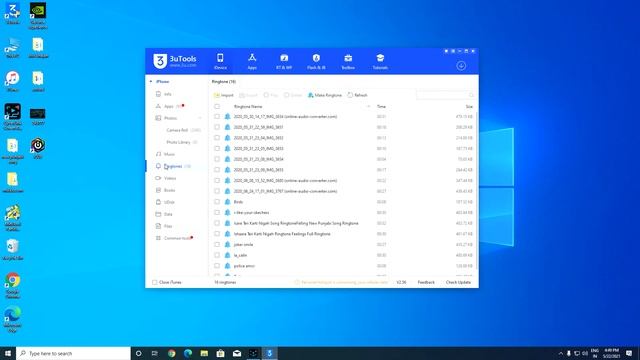Open iTunes desktop shortcut

(x=12, y=81)
